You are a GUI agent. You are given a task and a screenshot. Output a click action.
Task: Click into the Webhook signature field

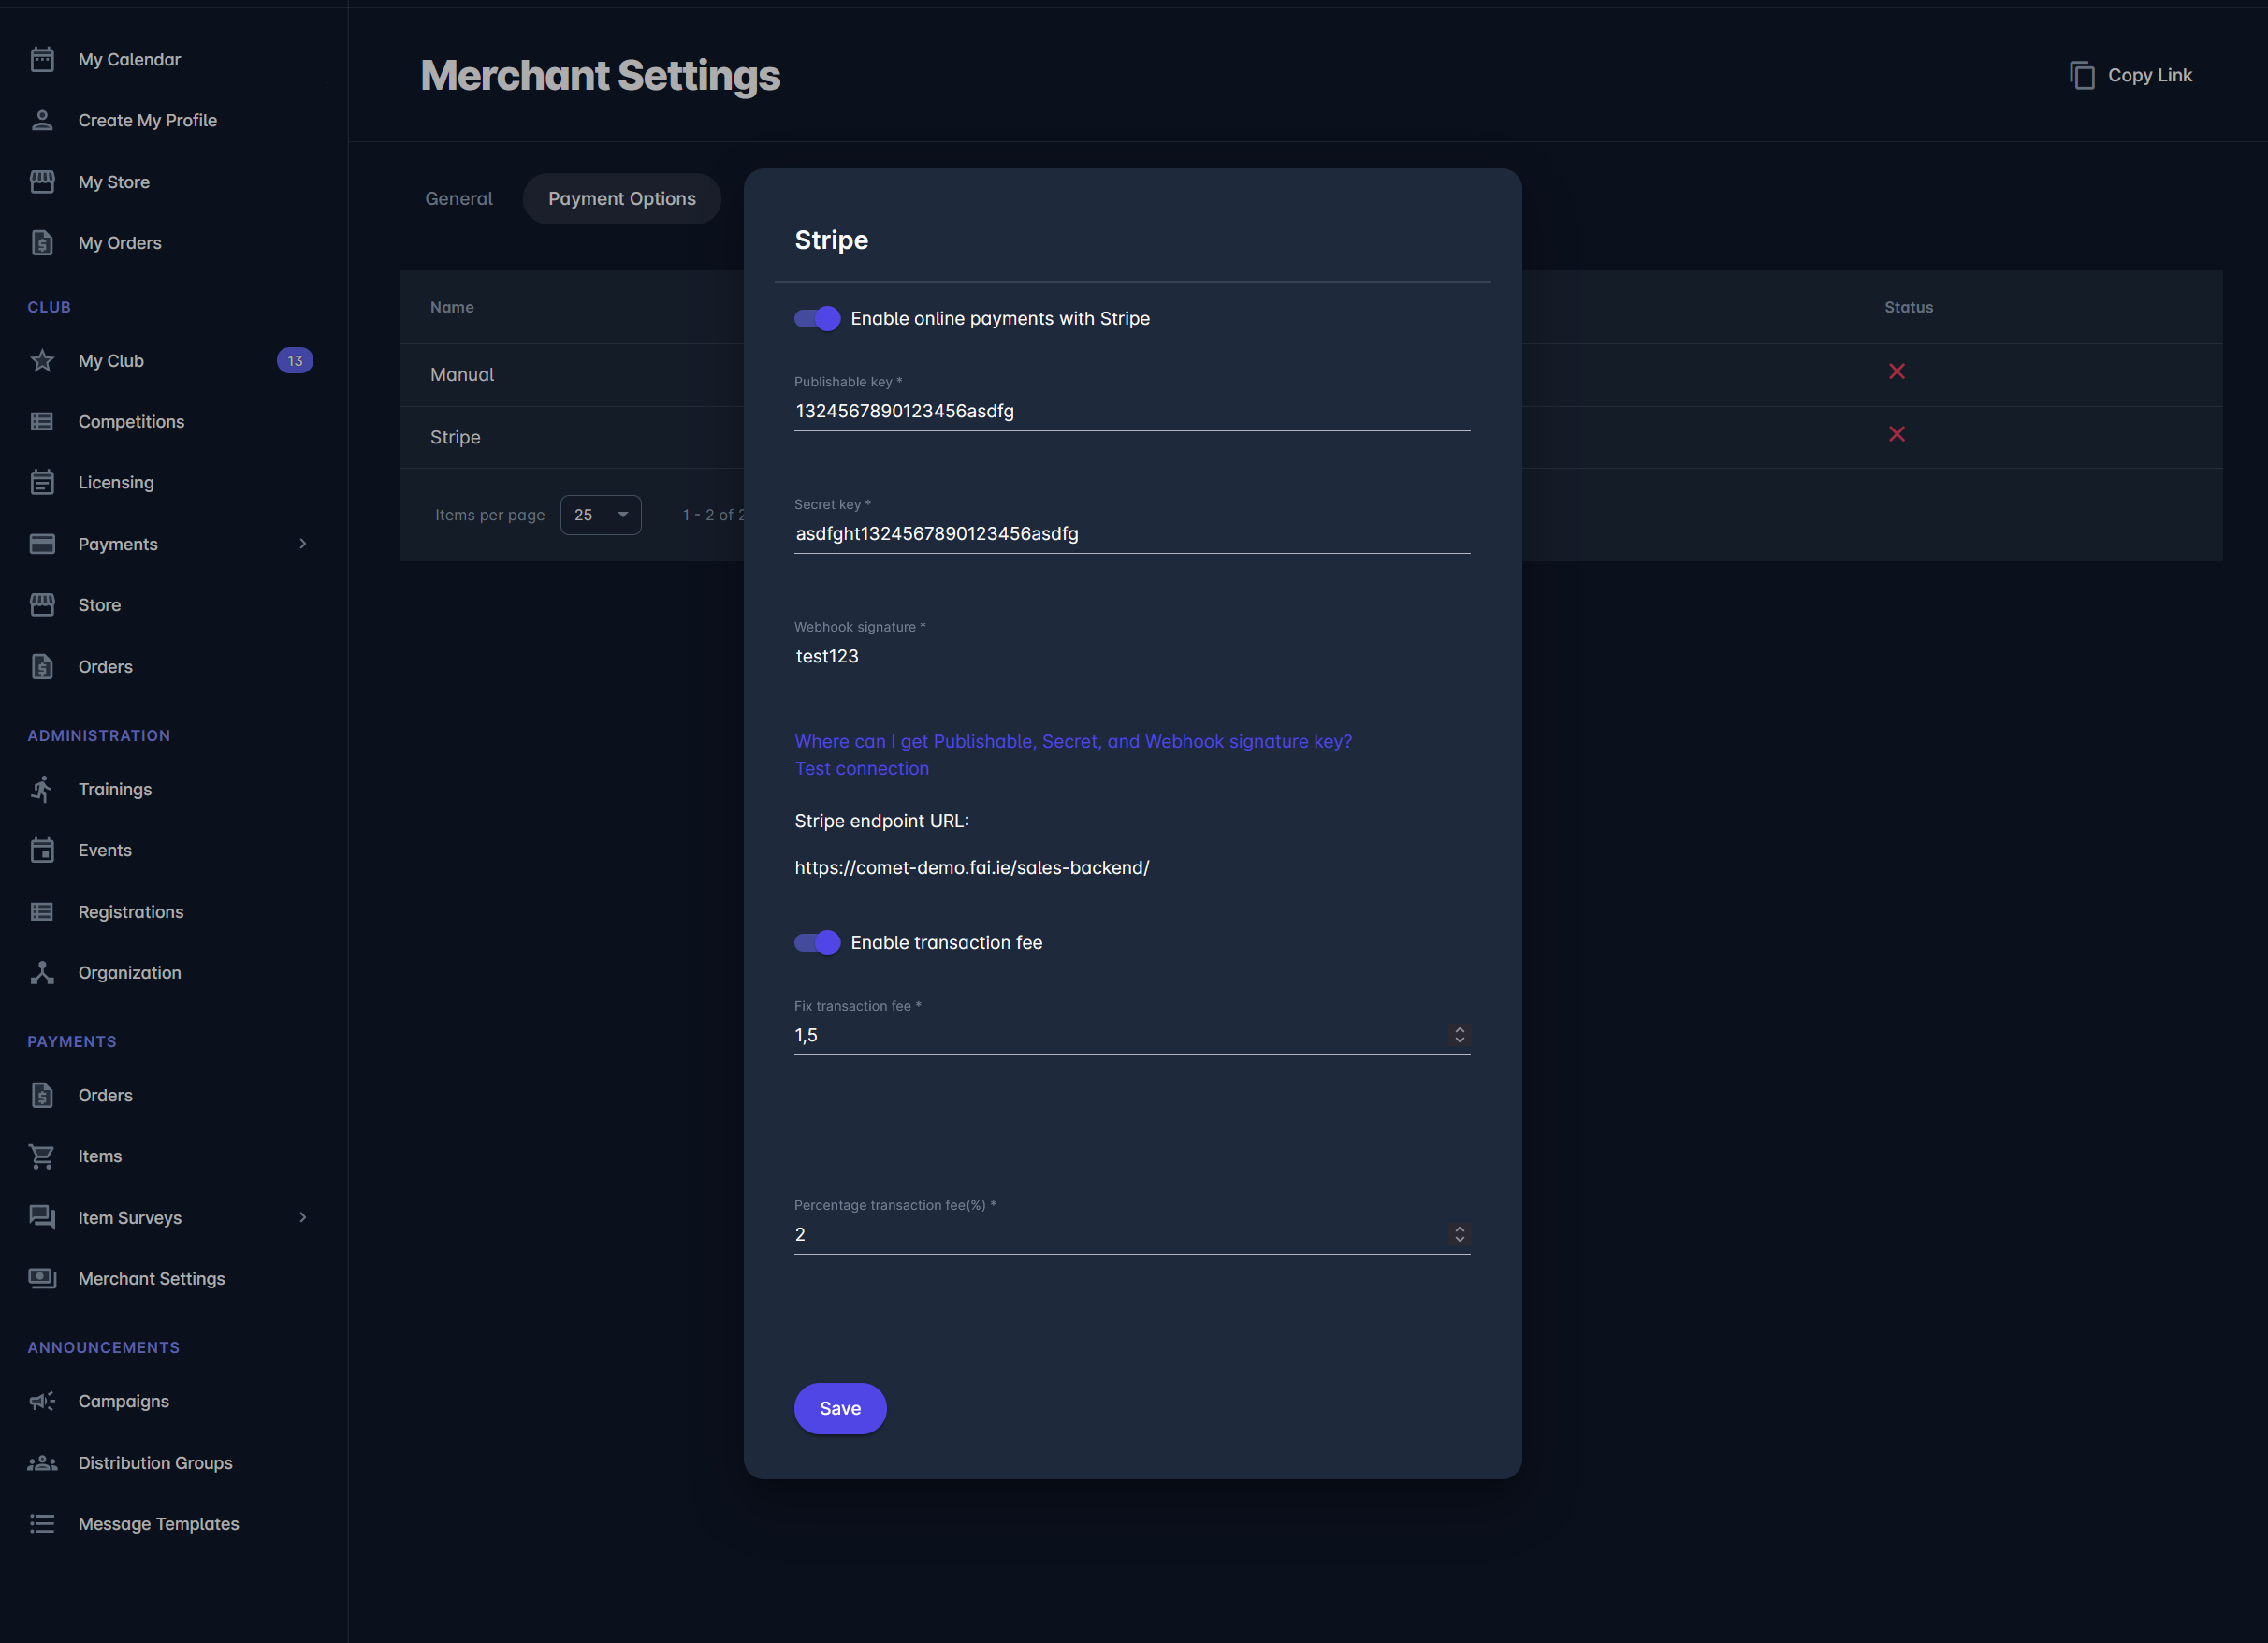click(x=1130, y=657)
